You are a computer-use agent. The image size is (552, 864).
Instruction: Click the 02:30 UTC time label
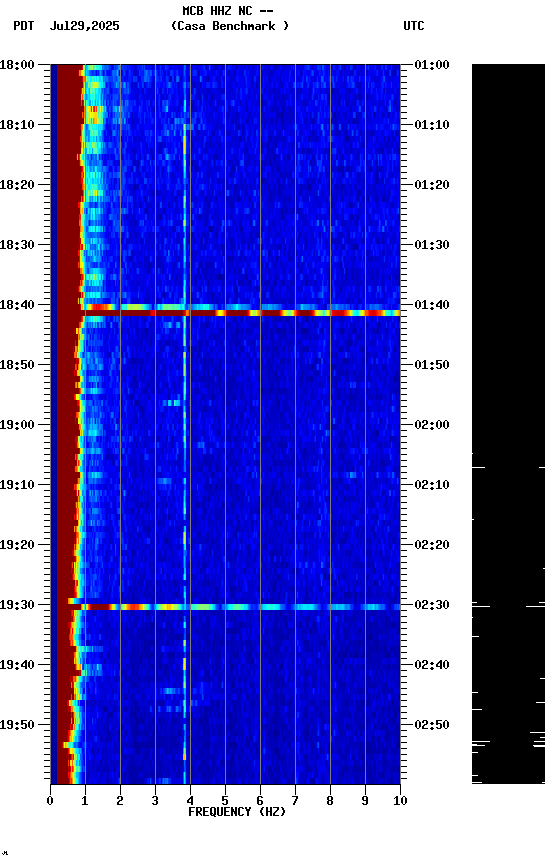click(x=432, y=605)
